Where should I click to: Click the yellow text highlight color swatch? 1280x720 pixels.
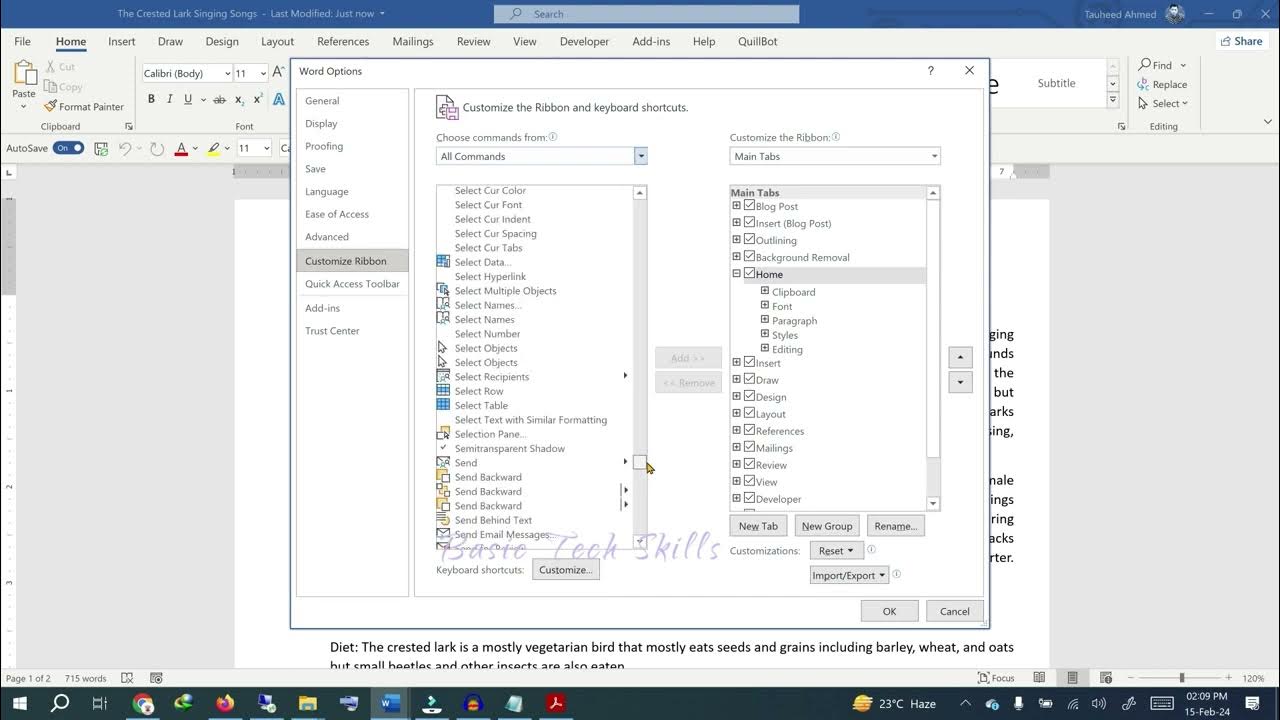click(x=213, y=148)
